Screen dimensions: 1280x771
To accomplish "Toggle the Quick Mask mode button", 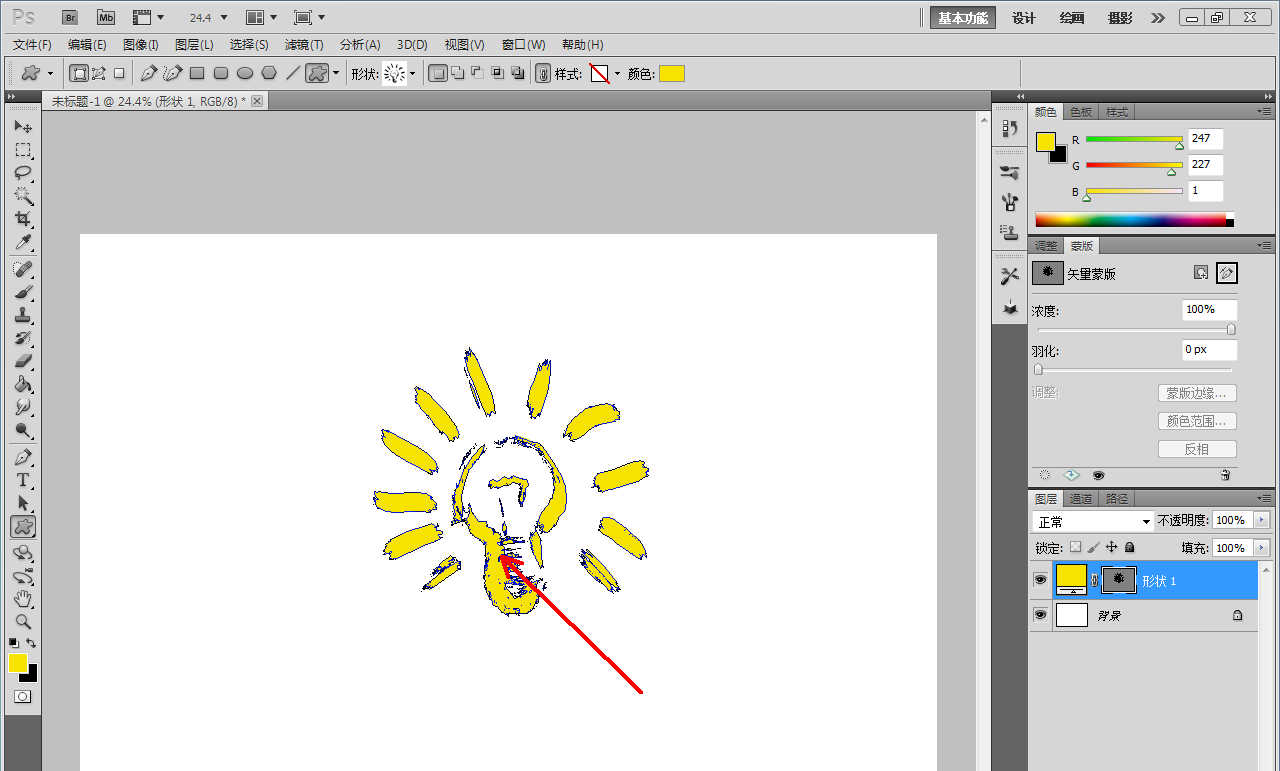I will tap(22, 696).
